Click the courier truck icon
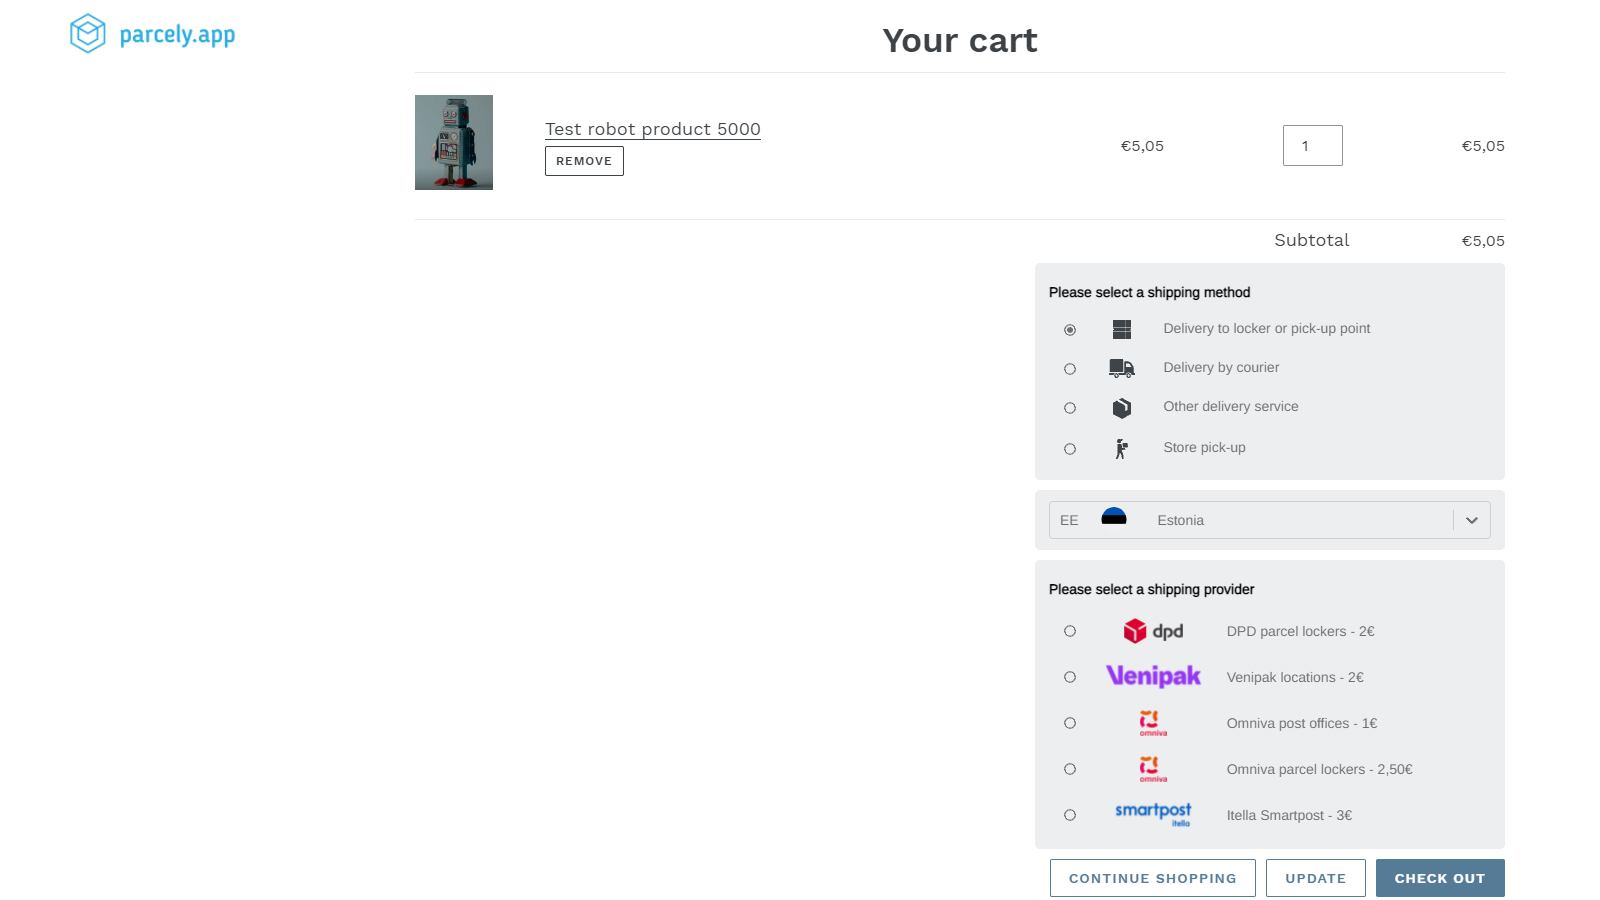Screen dimensions: 1600x900 click(x=1122, y=368)
